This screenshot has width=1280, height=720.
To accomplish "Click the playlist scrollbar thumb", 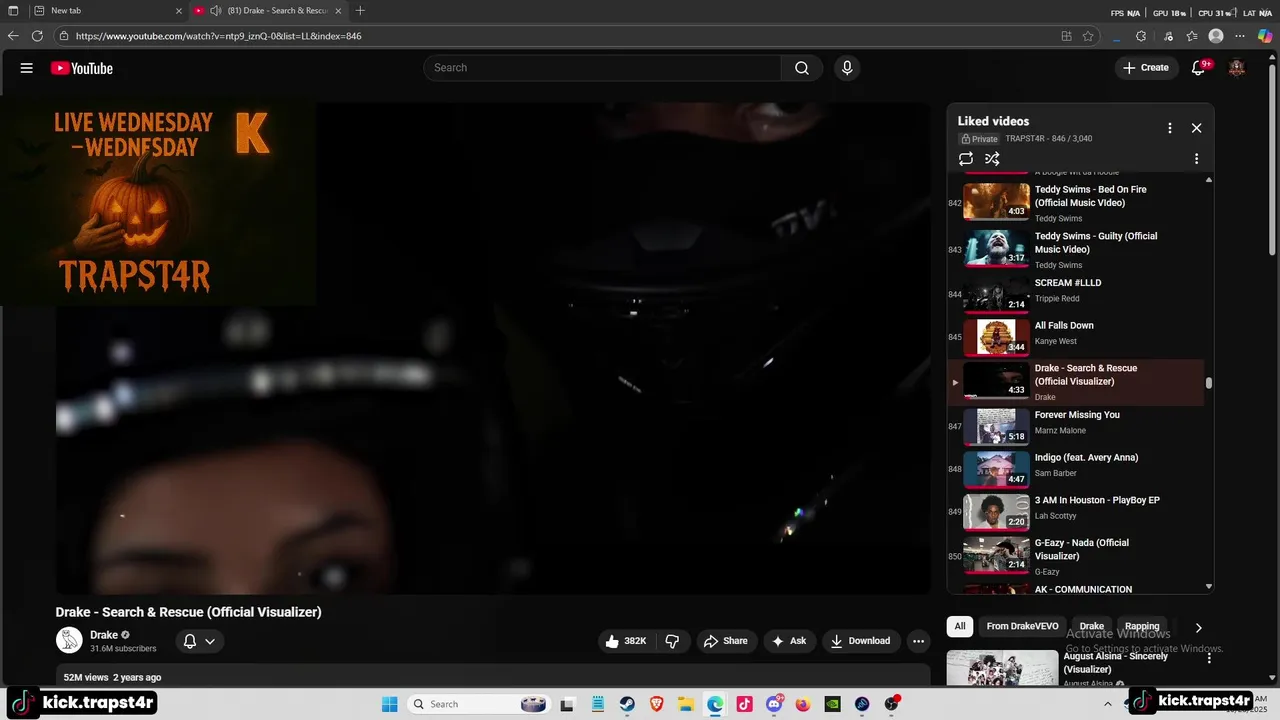I will (1209, 382).
